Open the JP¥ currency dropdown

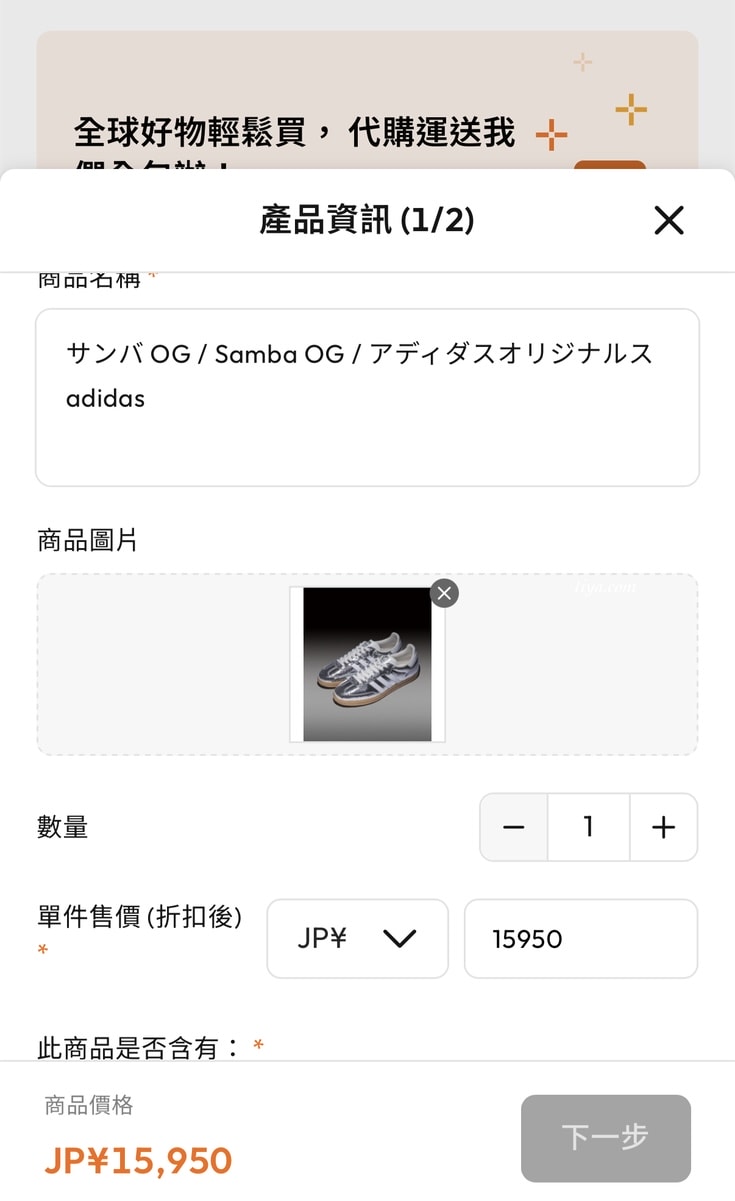[357, 938]
